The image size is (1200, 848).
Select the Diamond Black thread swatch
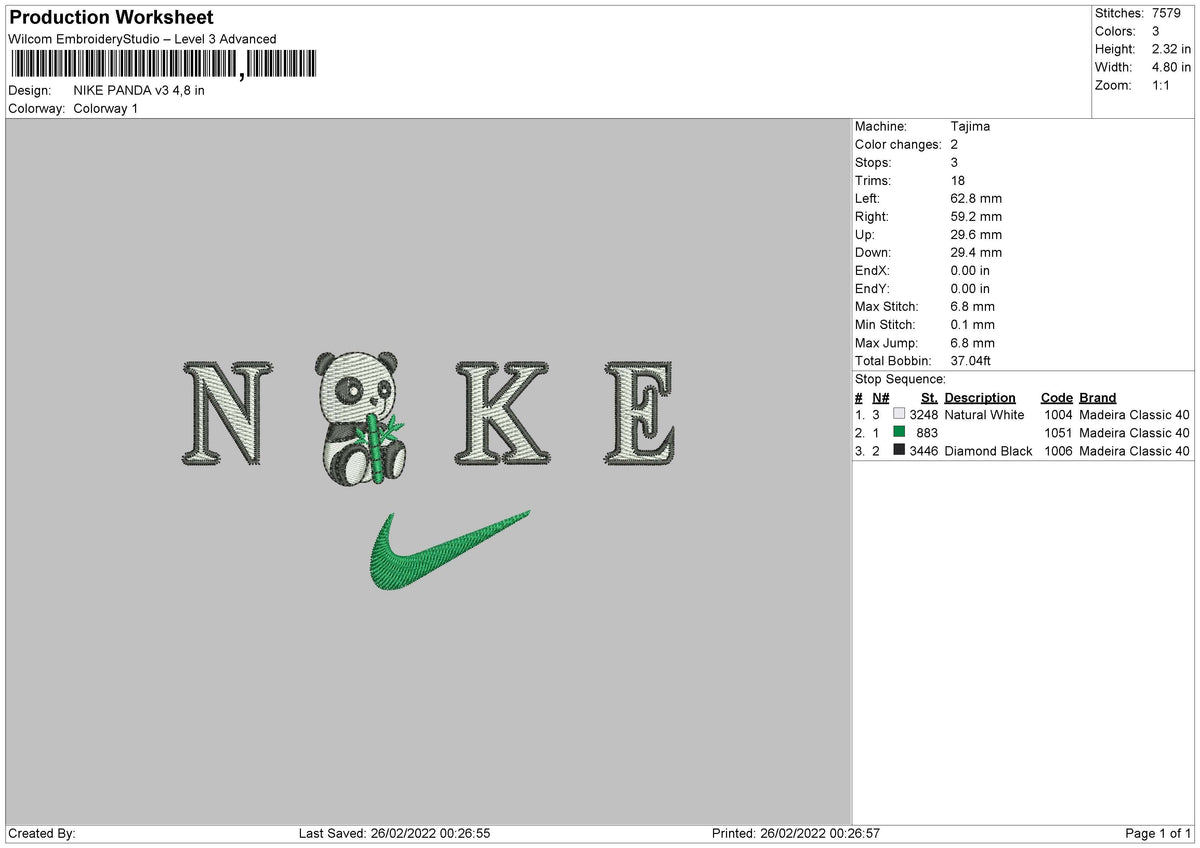(897, 451)
